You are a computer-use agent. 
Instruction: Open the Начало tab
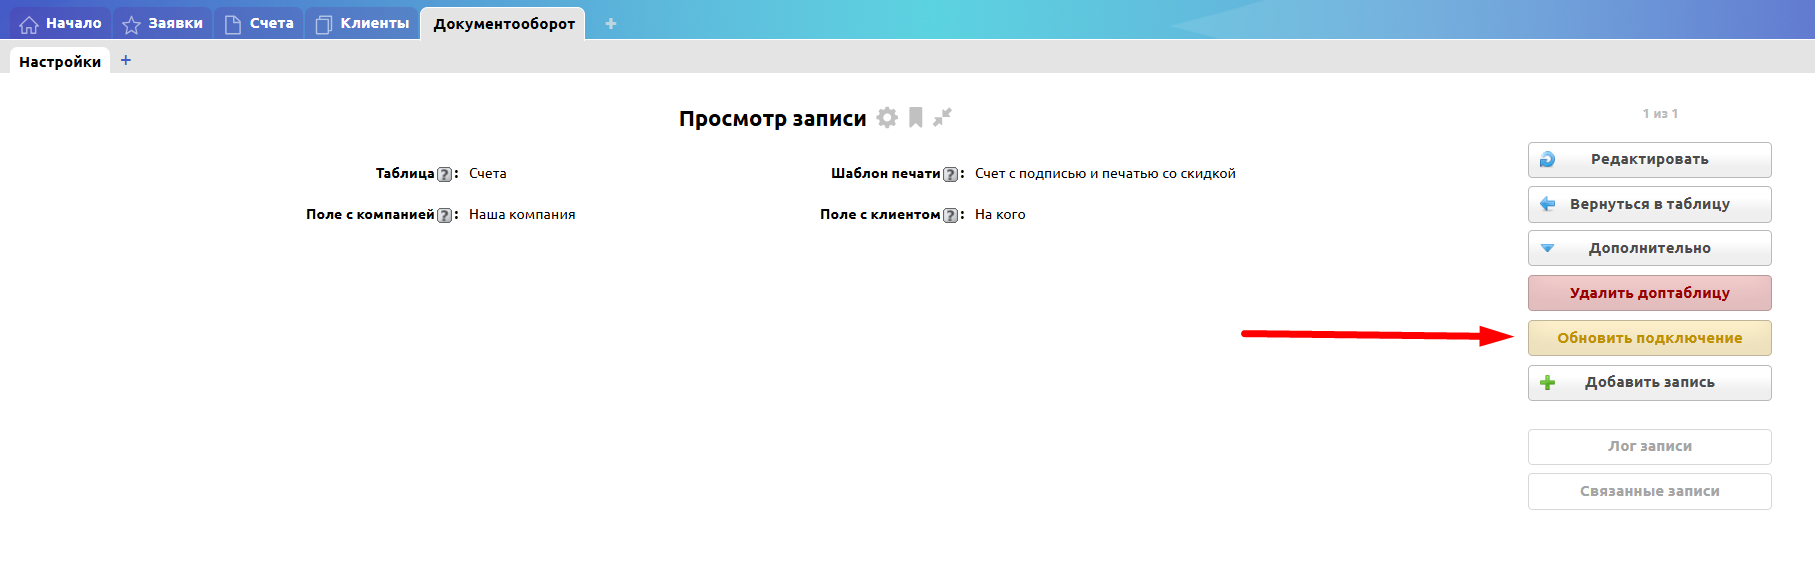pyautogui.click(x=61, y=23)
